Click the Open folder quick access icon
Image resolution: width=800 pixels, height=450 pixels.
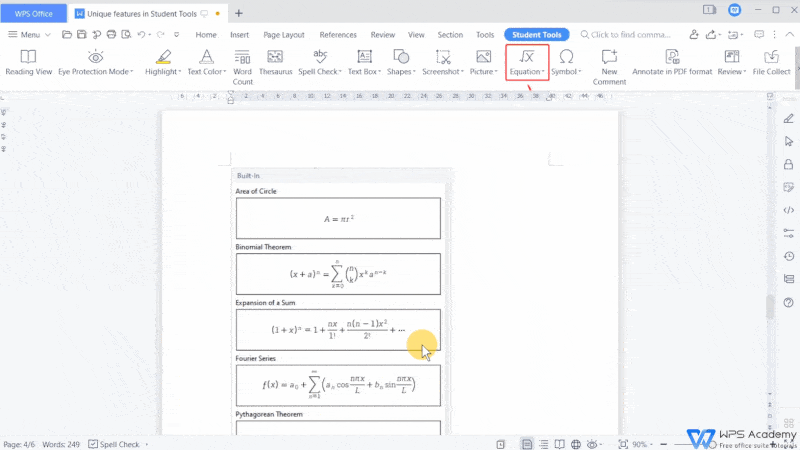(x=66, y=35)
